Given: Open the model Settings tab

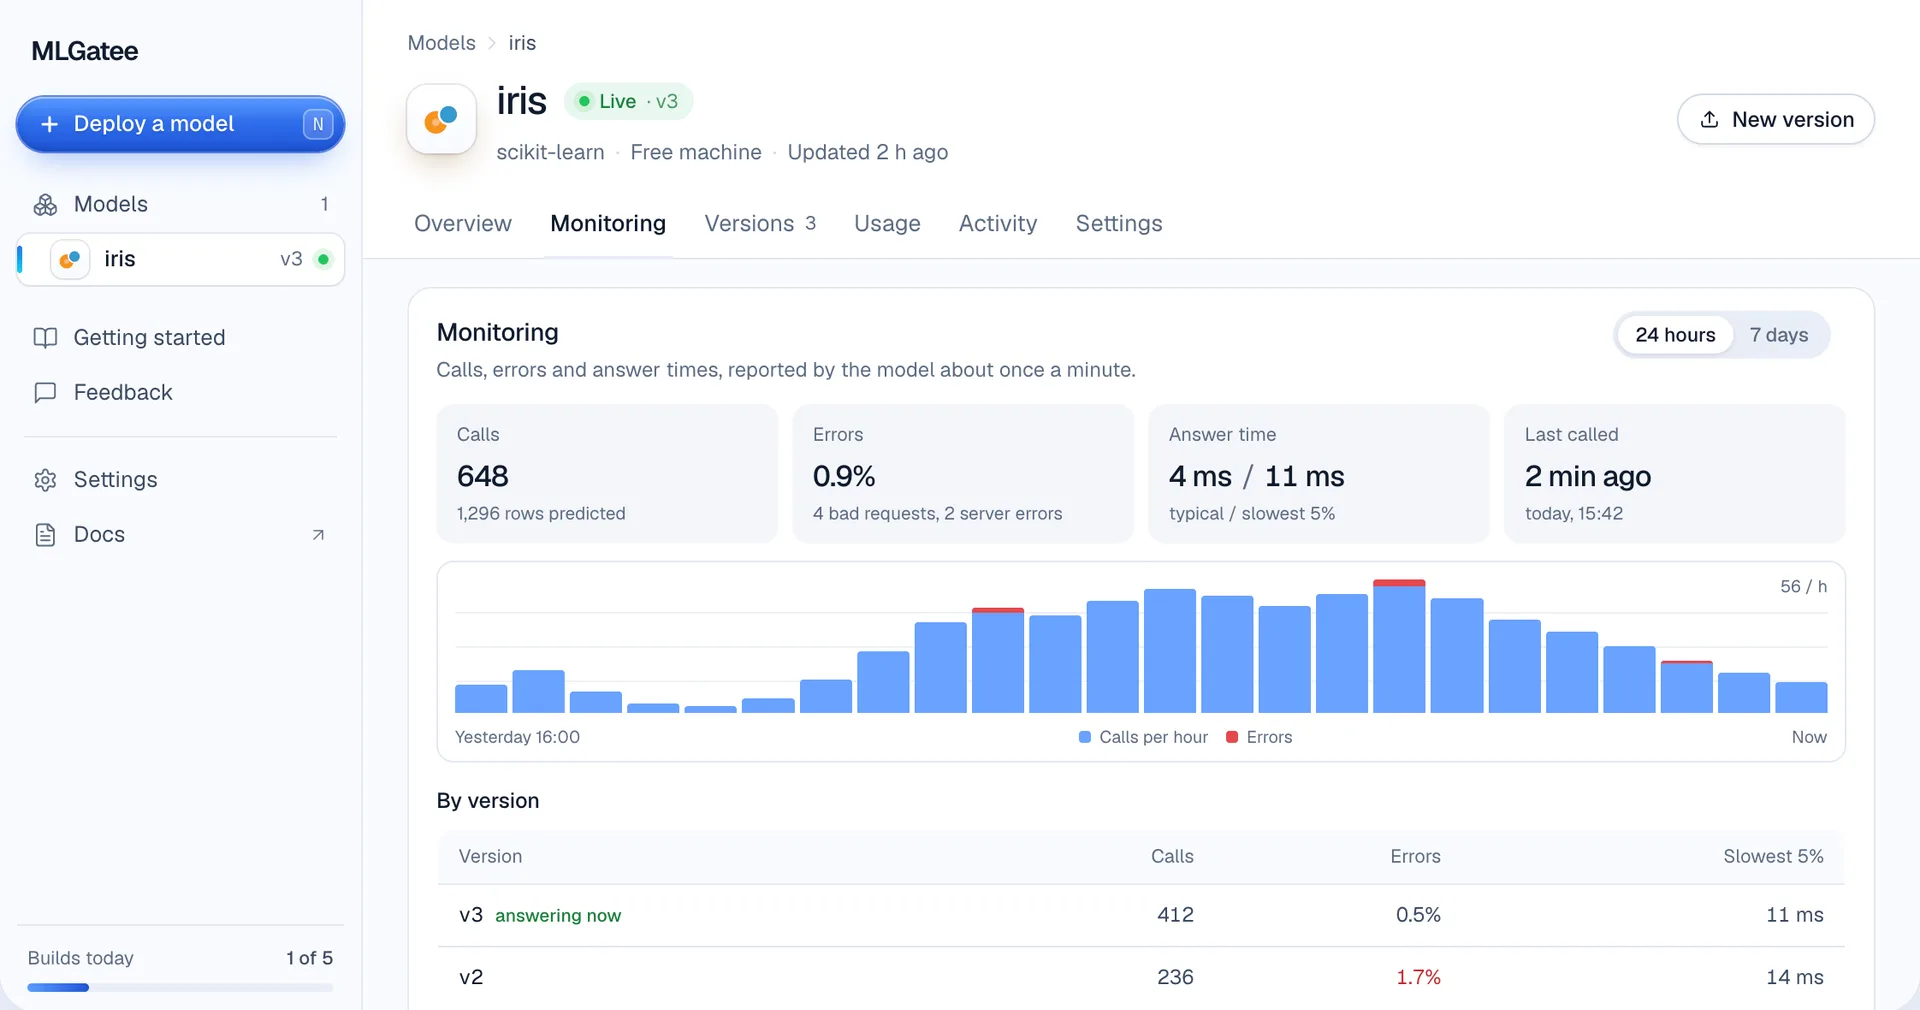Looking at the screenshot, I should point(1119,224).
